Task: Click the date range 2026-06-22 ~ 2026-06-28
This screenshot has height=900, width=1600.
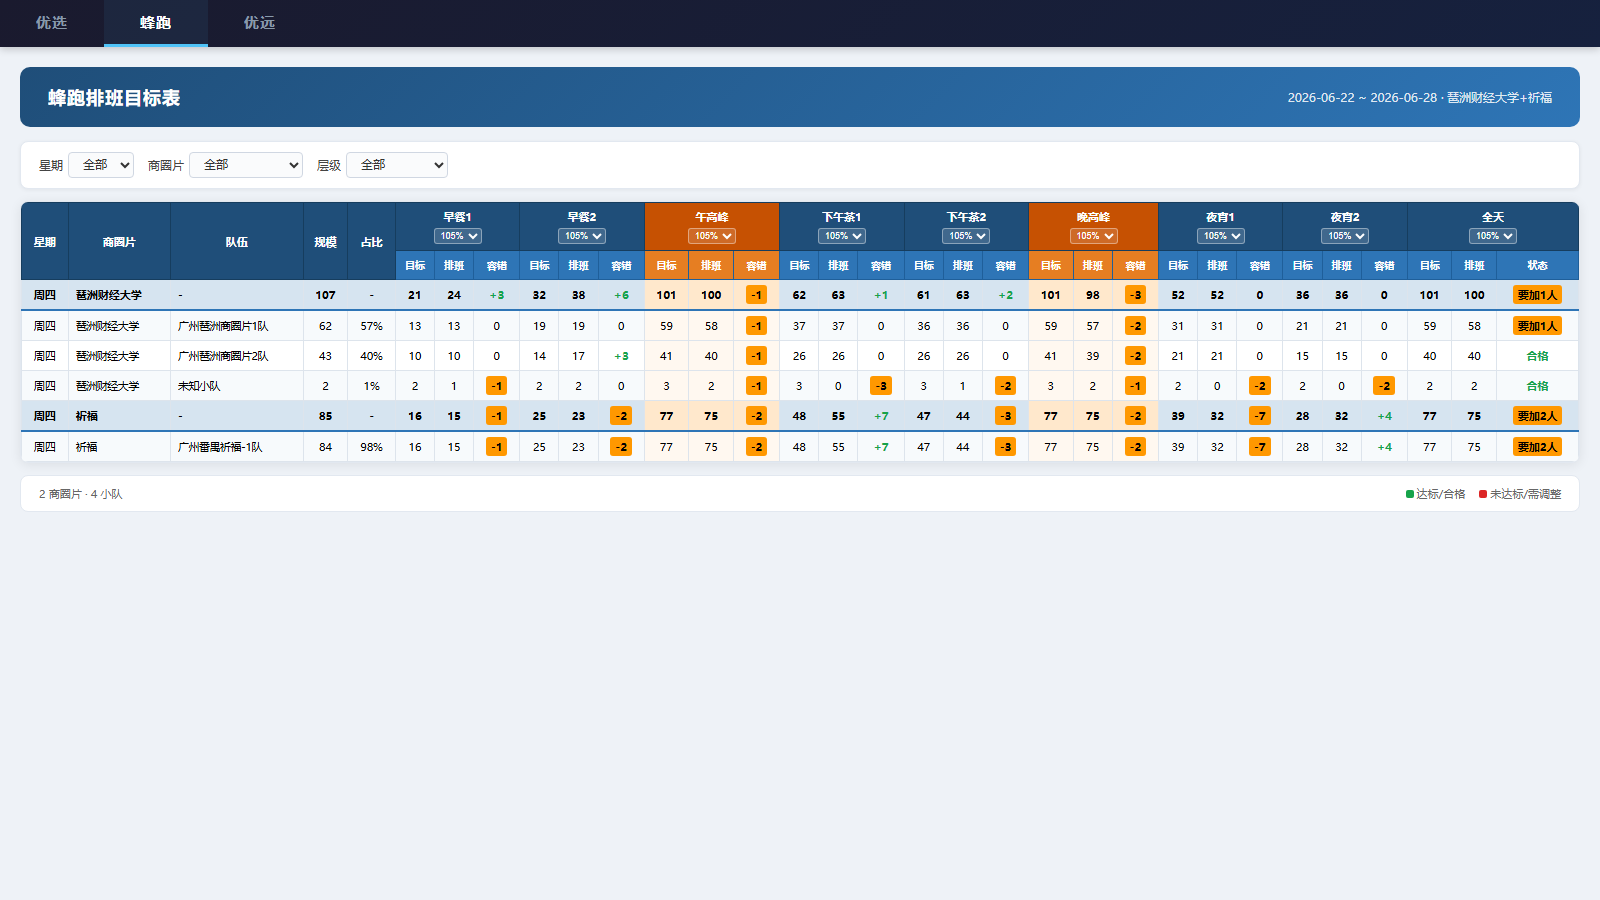Action: pyautogui.click(x=1362, y=98)
